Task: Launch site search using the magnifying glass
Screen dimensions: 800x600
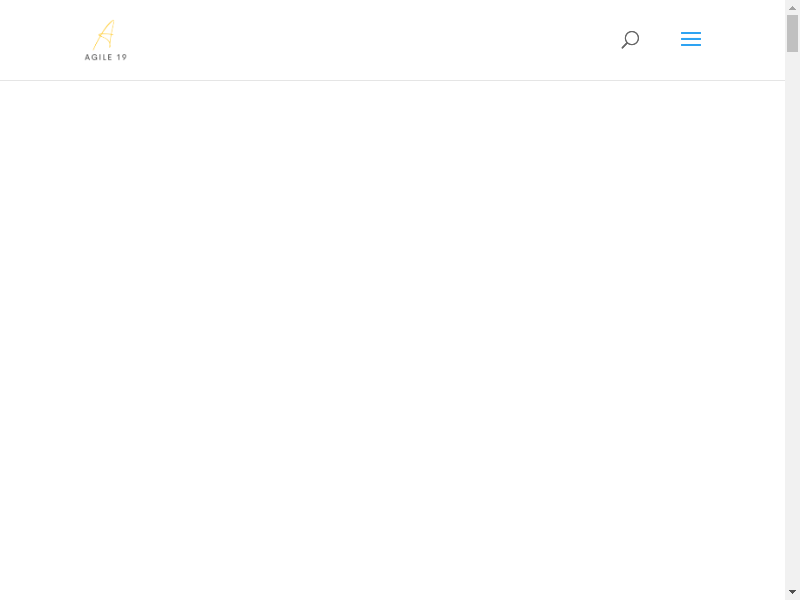Action: (x=630, y=40)
